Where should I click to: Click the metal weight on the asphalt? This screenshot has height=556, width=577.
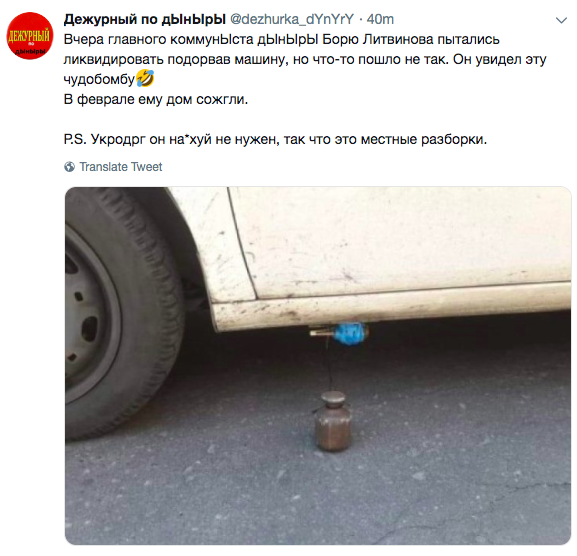(333, 422)
